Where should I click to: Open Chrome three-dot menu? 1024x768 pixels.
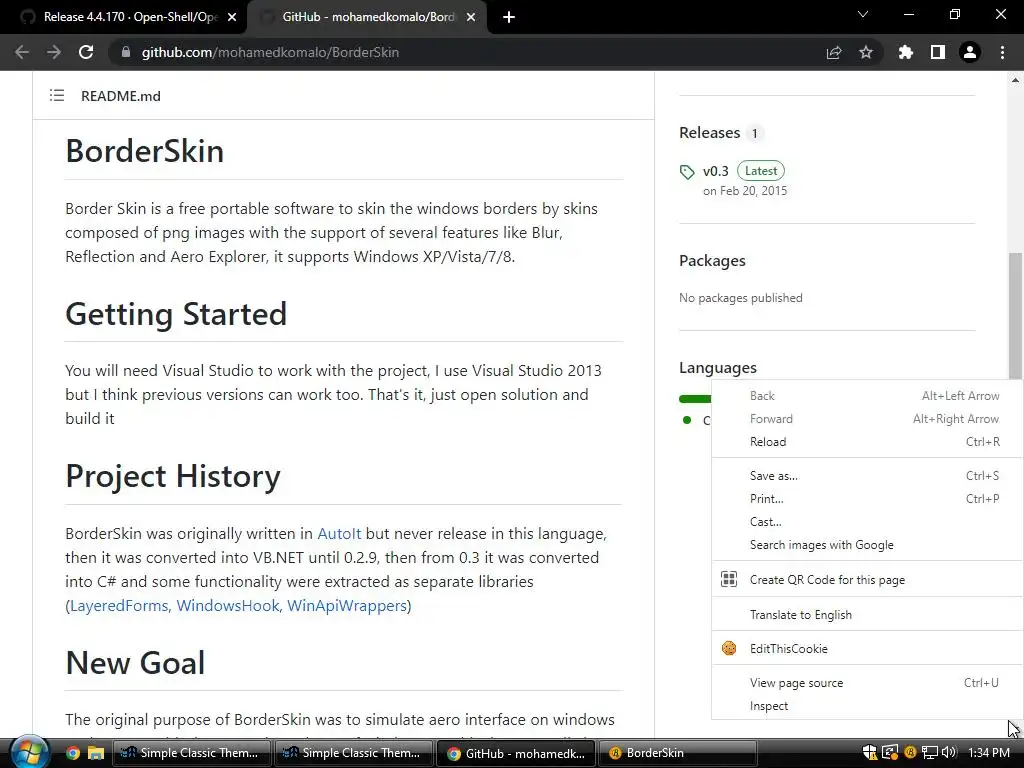tap(1002, 52)
